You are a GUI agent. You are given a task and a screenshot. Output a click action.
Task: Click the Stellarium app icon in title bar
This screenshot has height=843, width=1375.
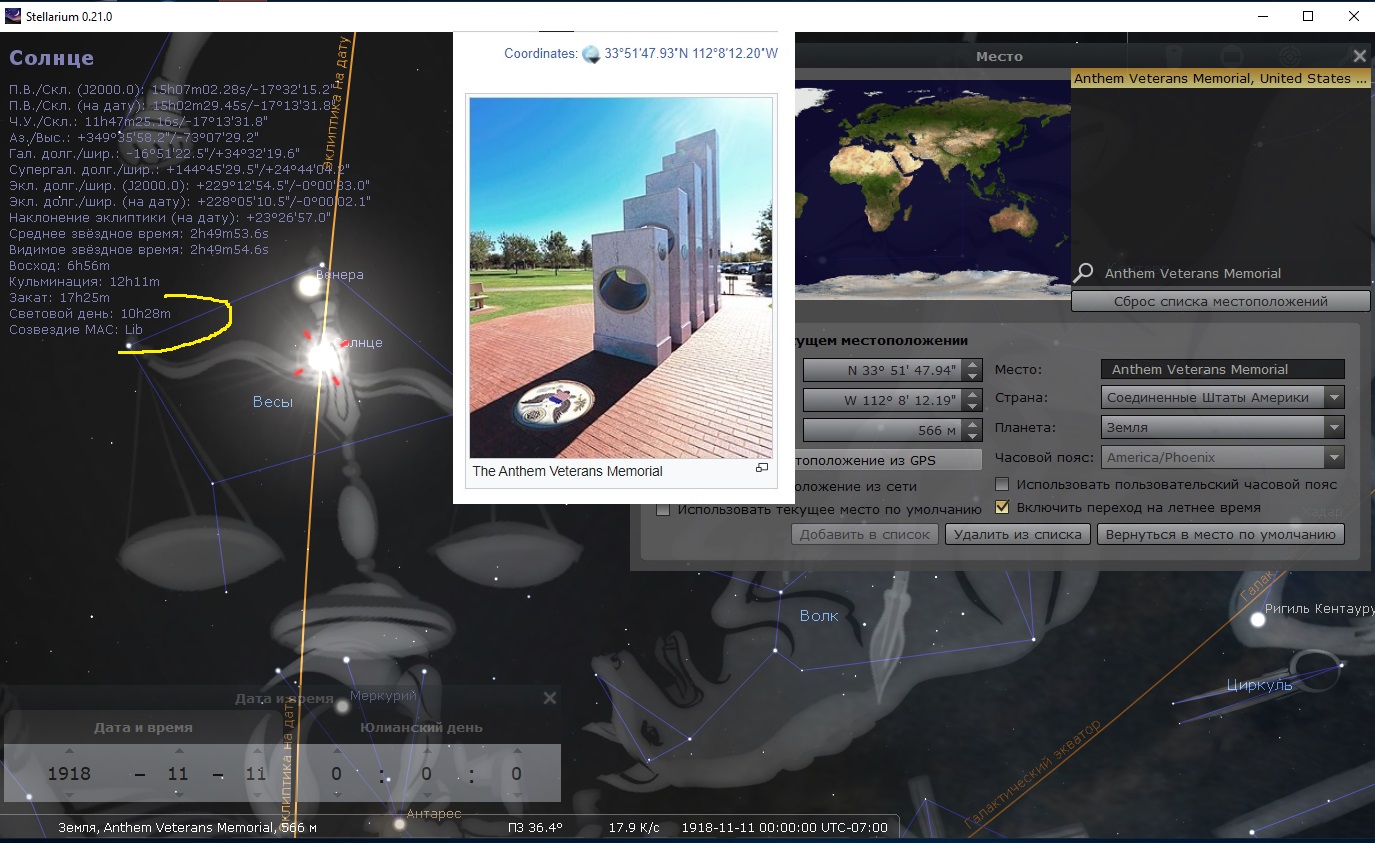coord(13,16)
